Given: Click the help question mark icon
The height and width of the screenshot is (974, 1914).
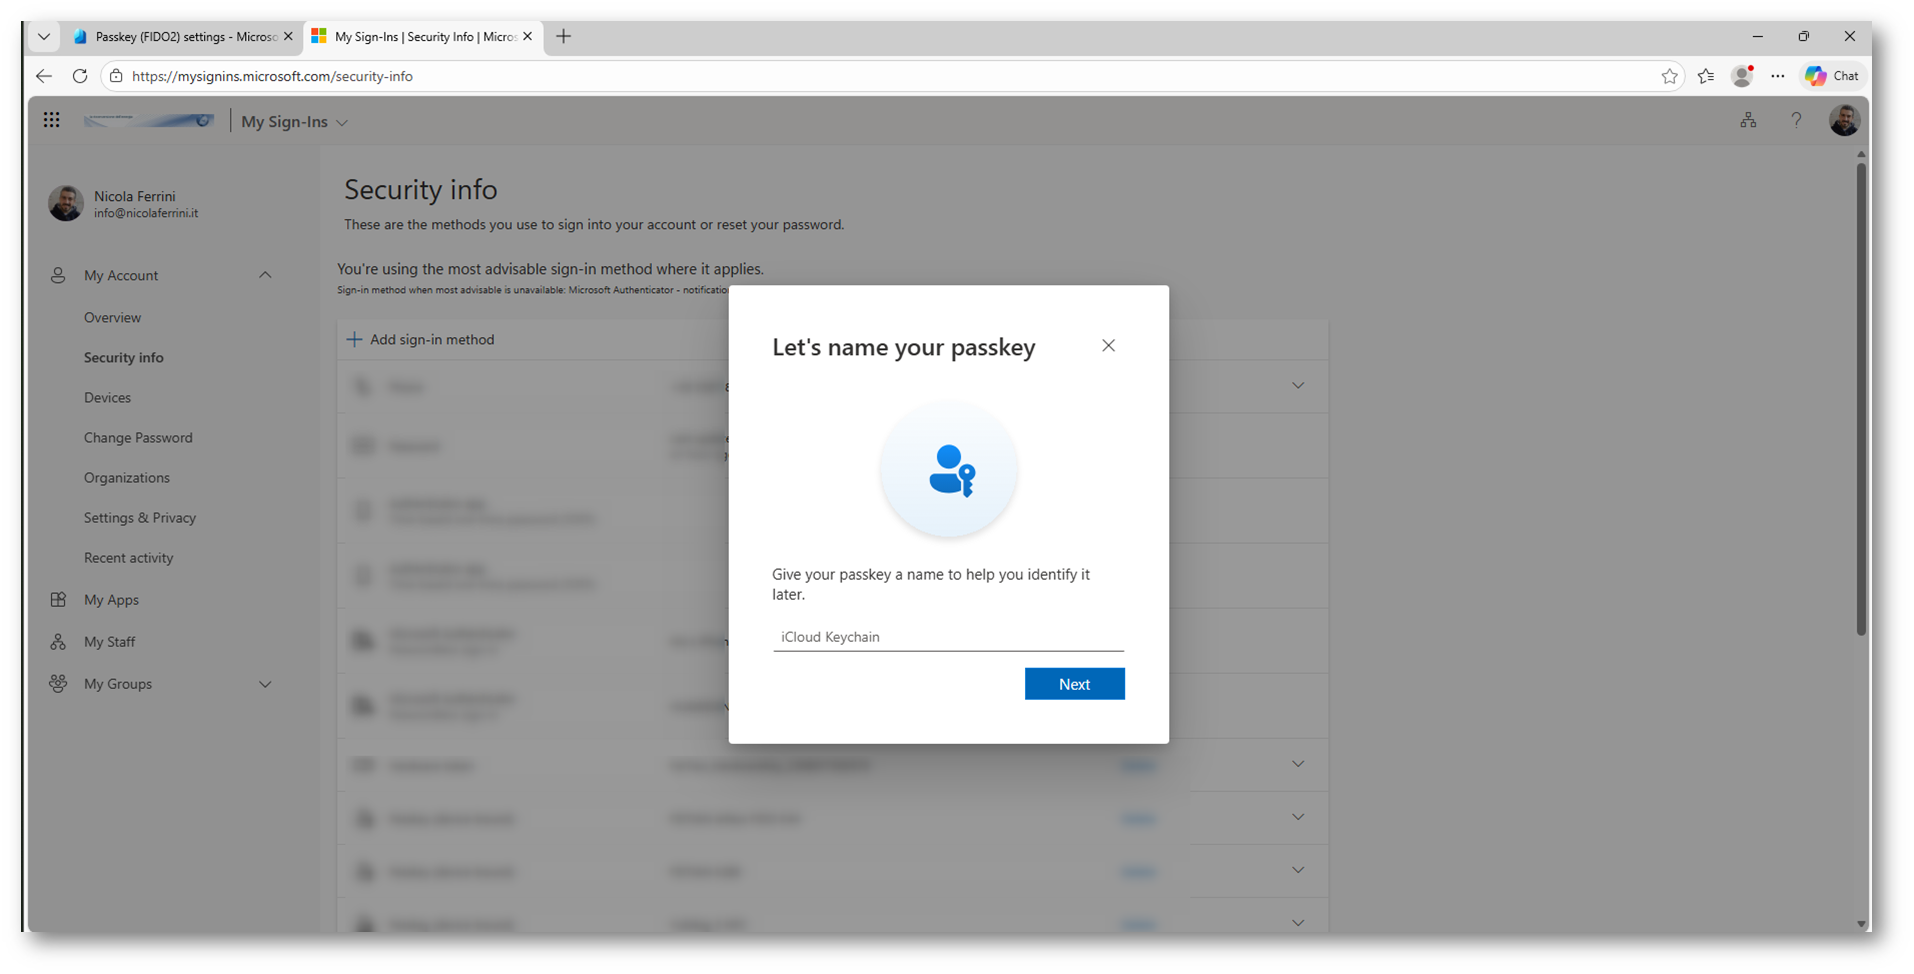Looking at the screenshot, I should coord(1796,121).
